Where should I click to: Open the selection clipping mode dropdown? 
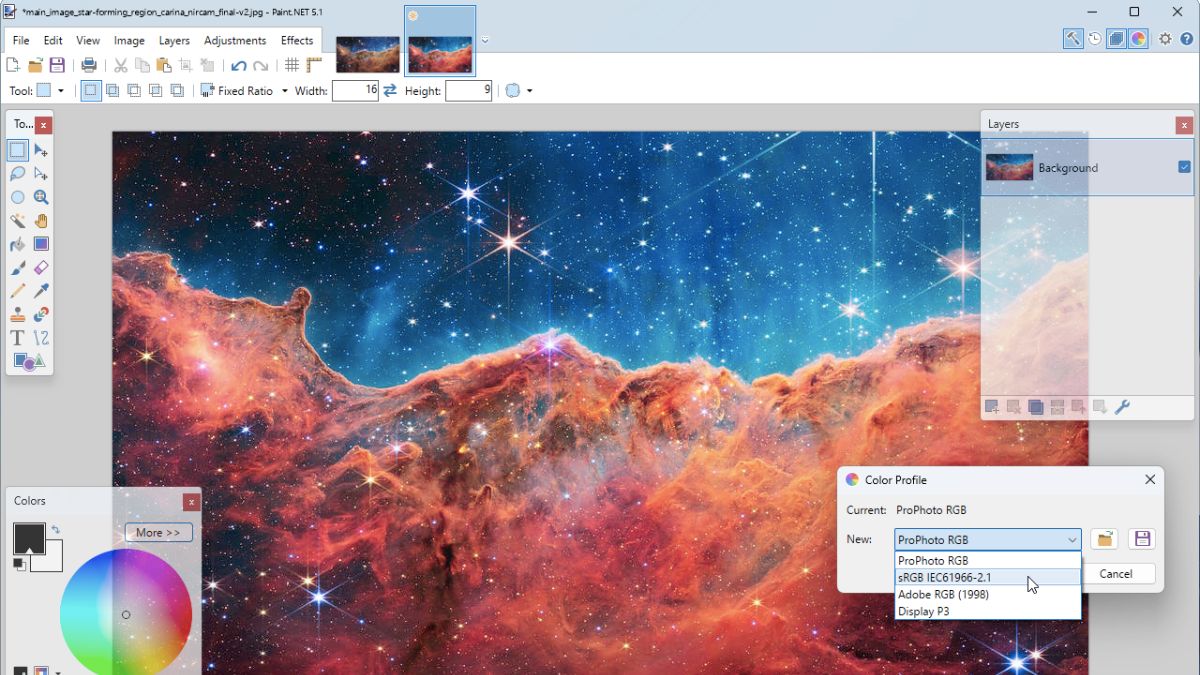519,90
